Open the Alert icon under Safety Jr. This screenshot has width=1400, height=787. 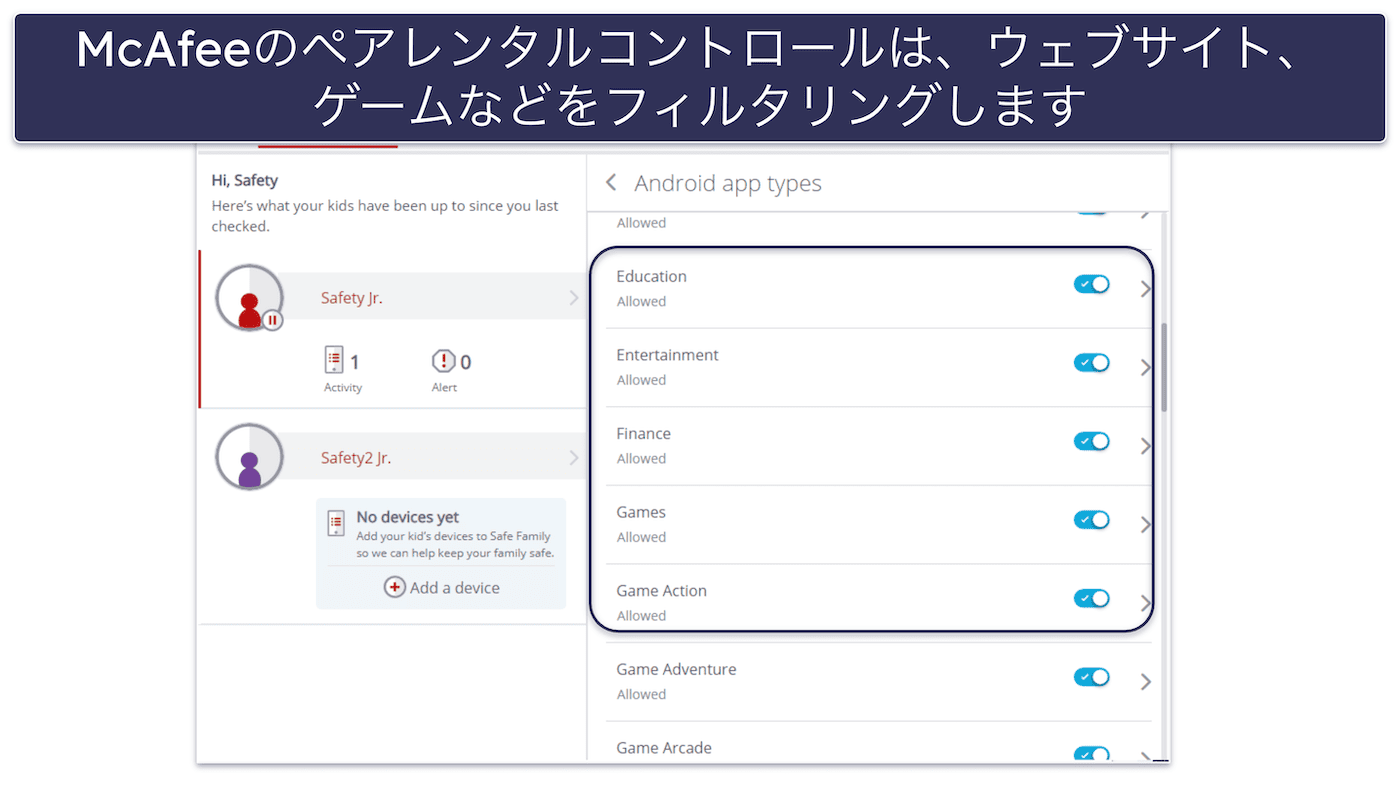point(443,361)
